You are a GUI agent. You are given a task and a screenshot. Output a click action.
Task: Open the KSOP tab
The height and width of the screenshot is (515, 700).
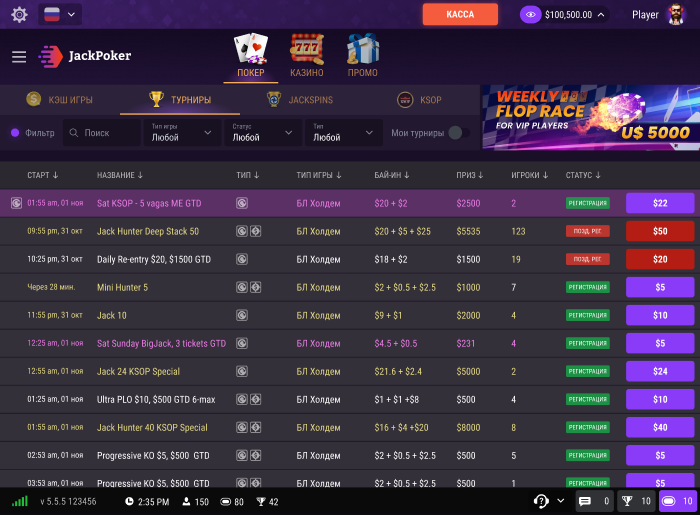(419, 100)
